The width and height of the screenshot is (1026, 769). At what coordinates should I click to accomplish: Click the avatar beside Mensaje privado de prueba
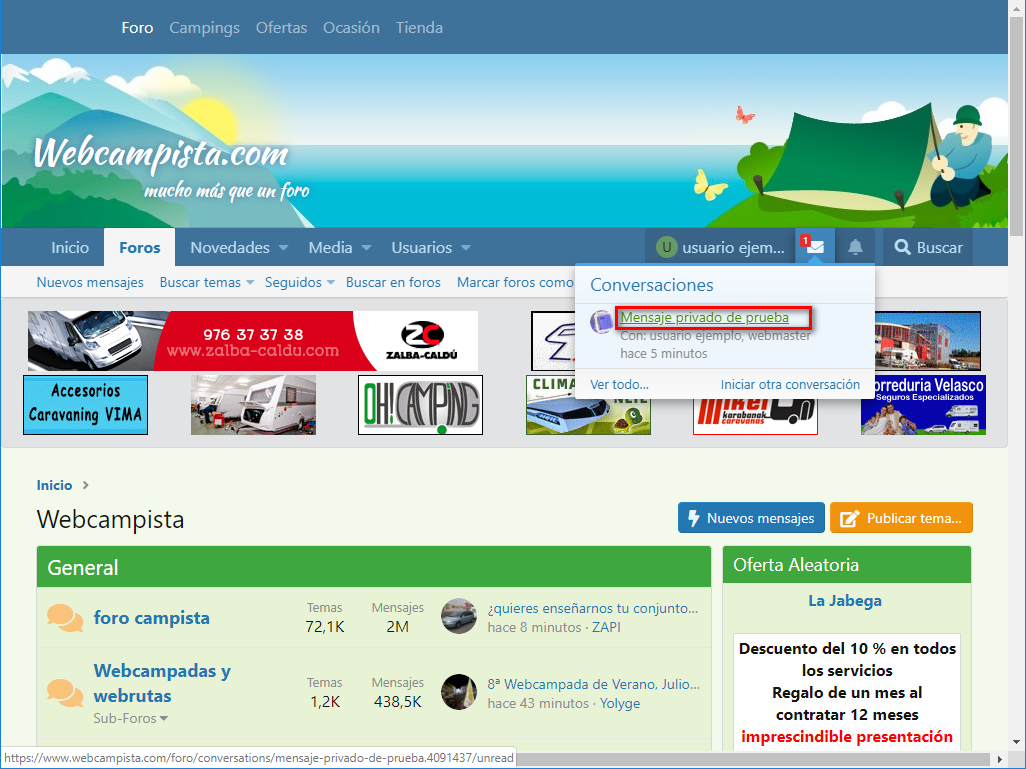(x=601, y=321)
